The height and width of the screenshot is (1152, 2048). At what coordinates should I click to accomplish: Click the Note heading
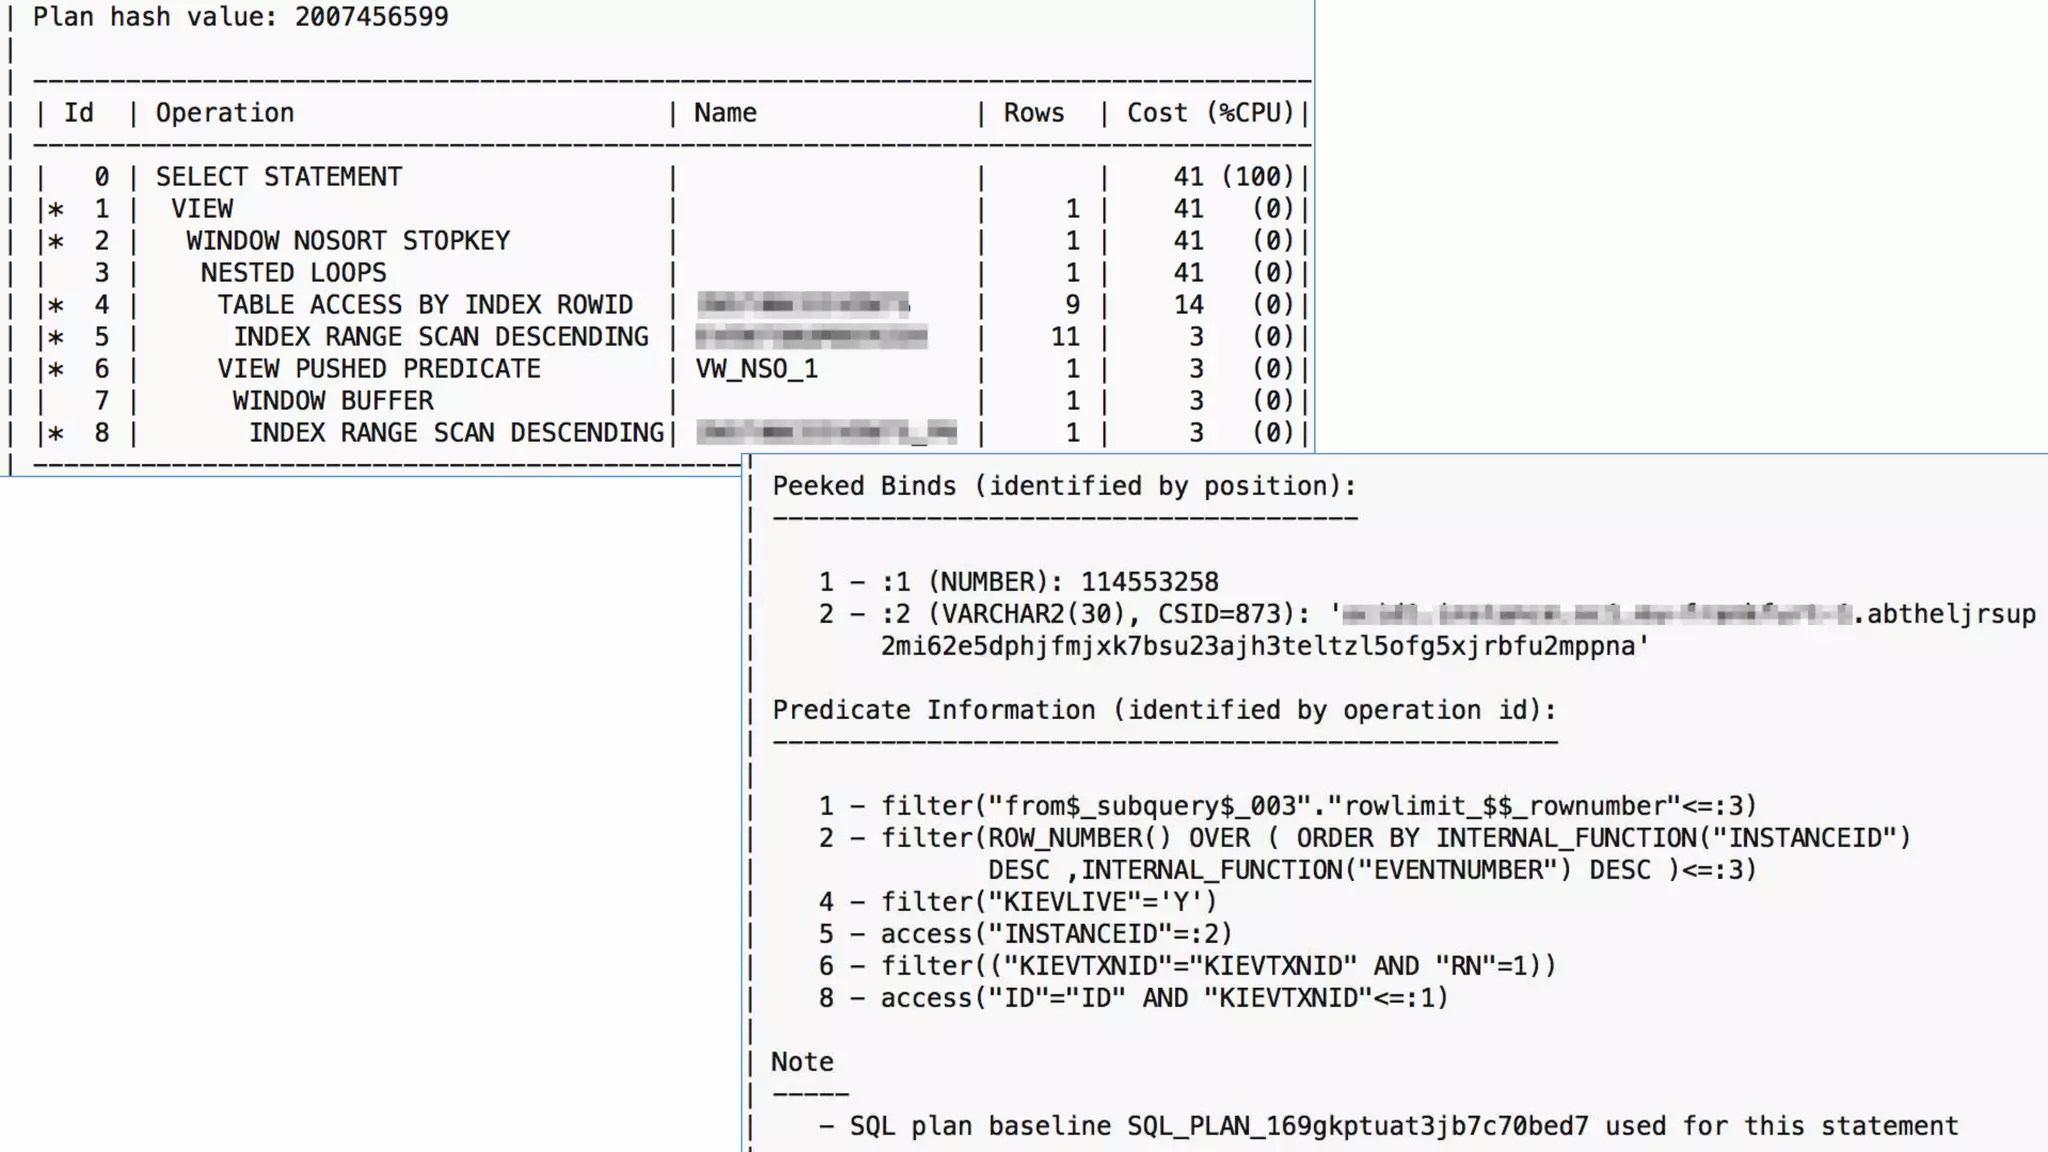(x=802, y=1062)
